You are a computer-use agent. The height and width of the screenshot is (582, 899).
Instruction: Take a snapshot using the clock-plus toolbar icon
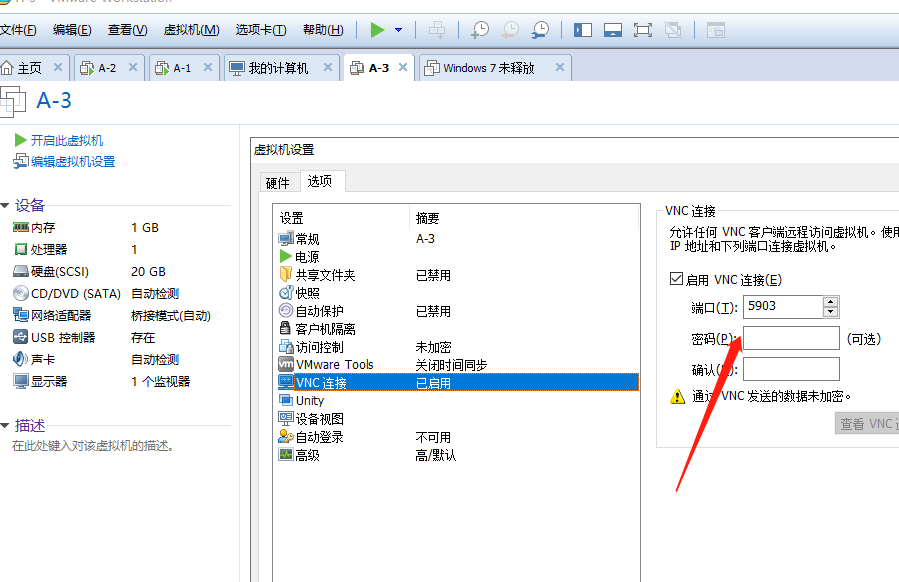point(480,30)
